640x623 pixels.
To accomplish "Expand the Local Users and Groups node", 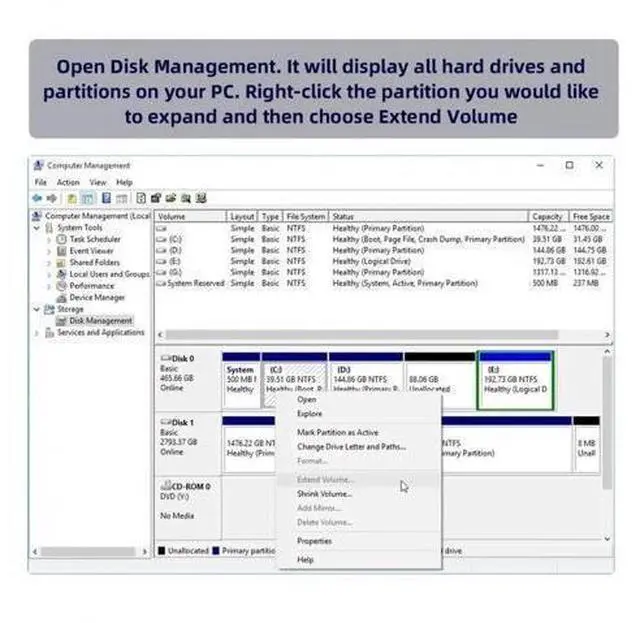I will (49, 274).
